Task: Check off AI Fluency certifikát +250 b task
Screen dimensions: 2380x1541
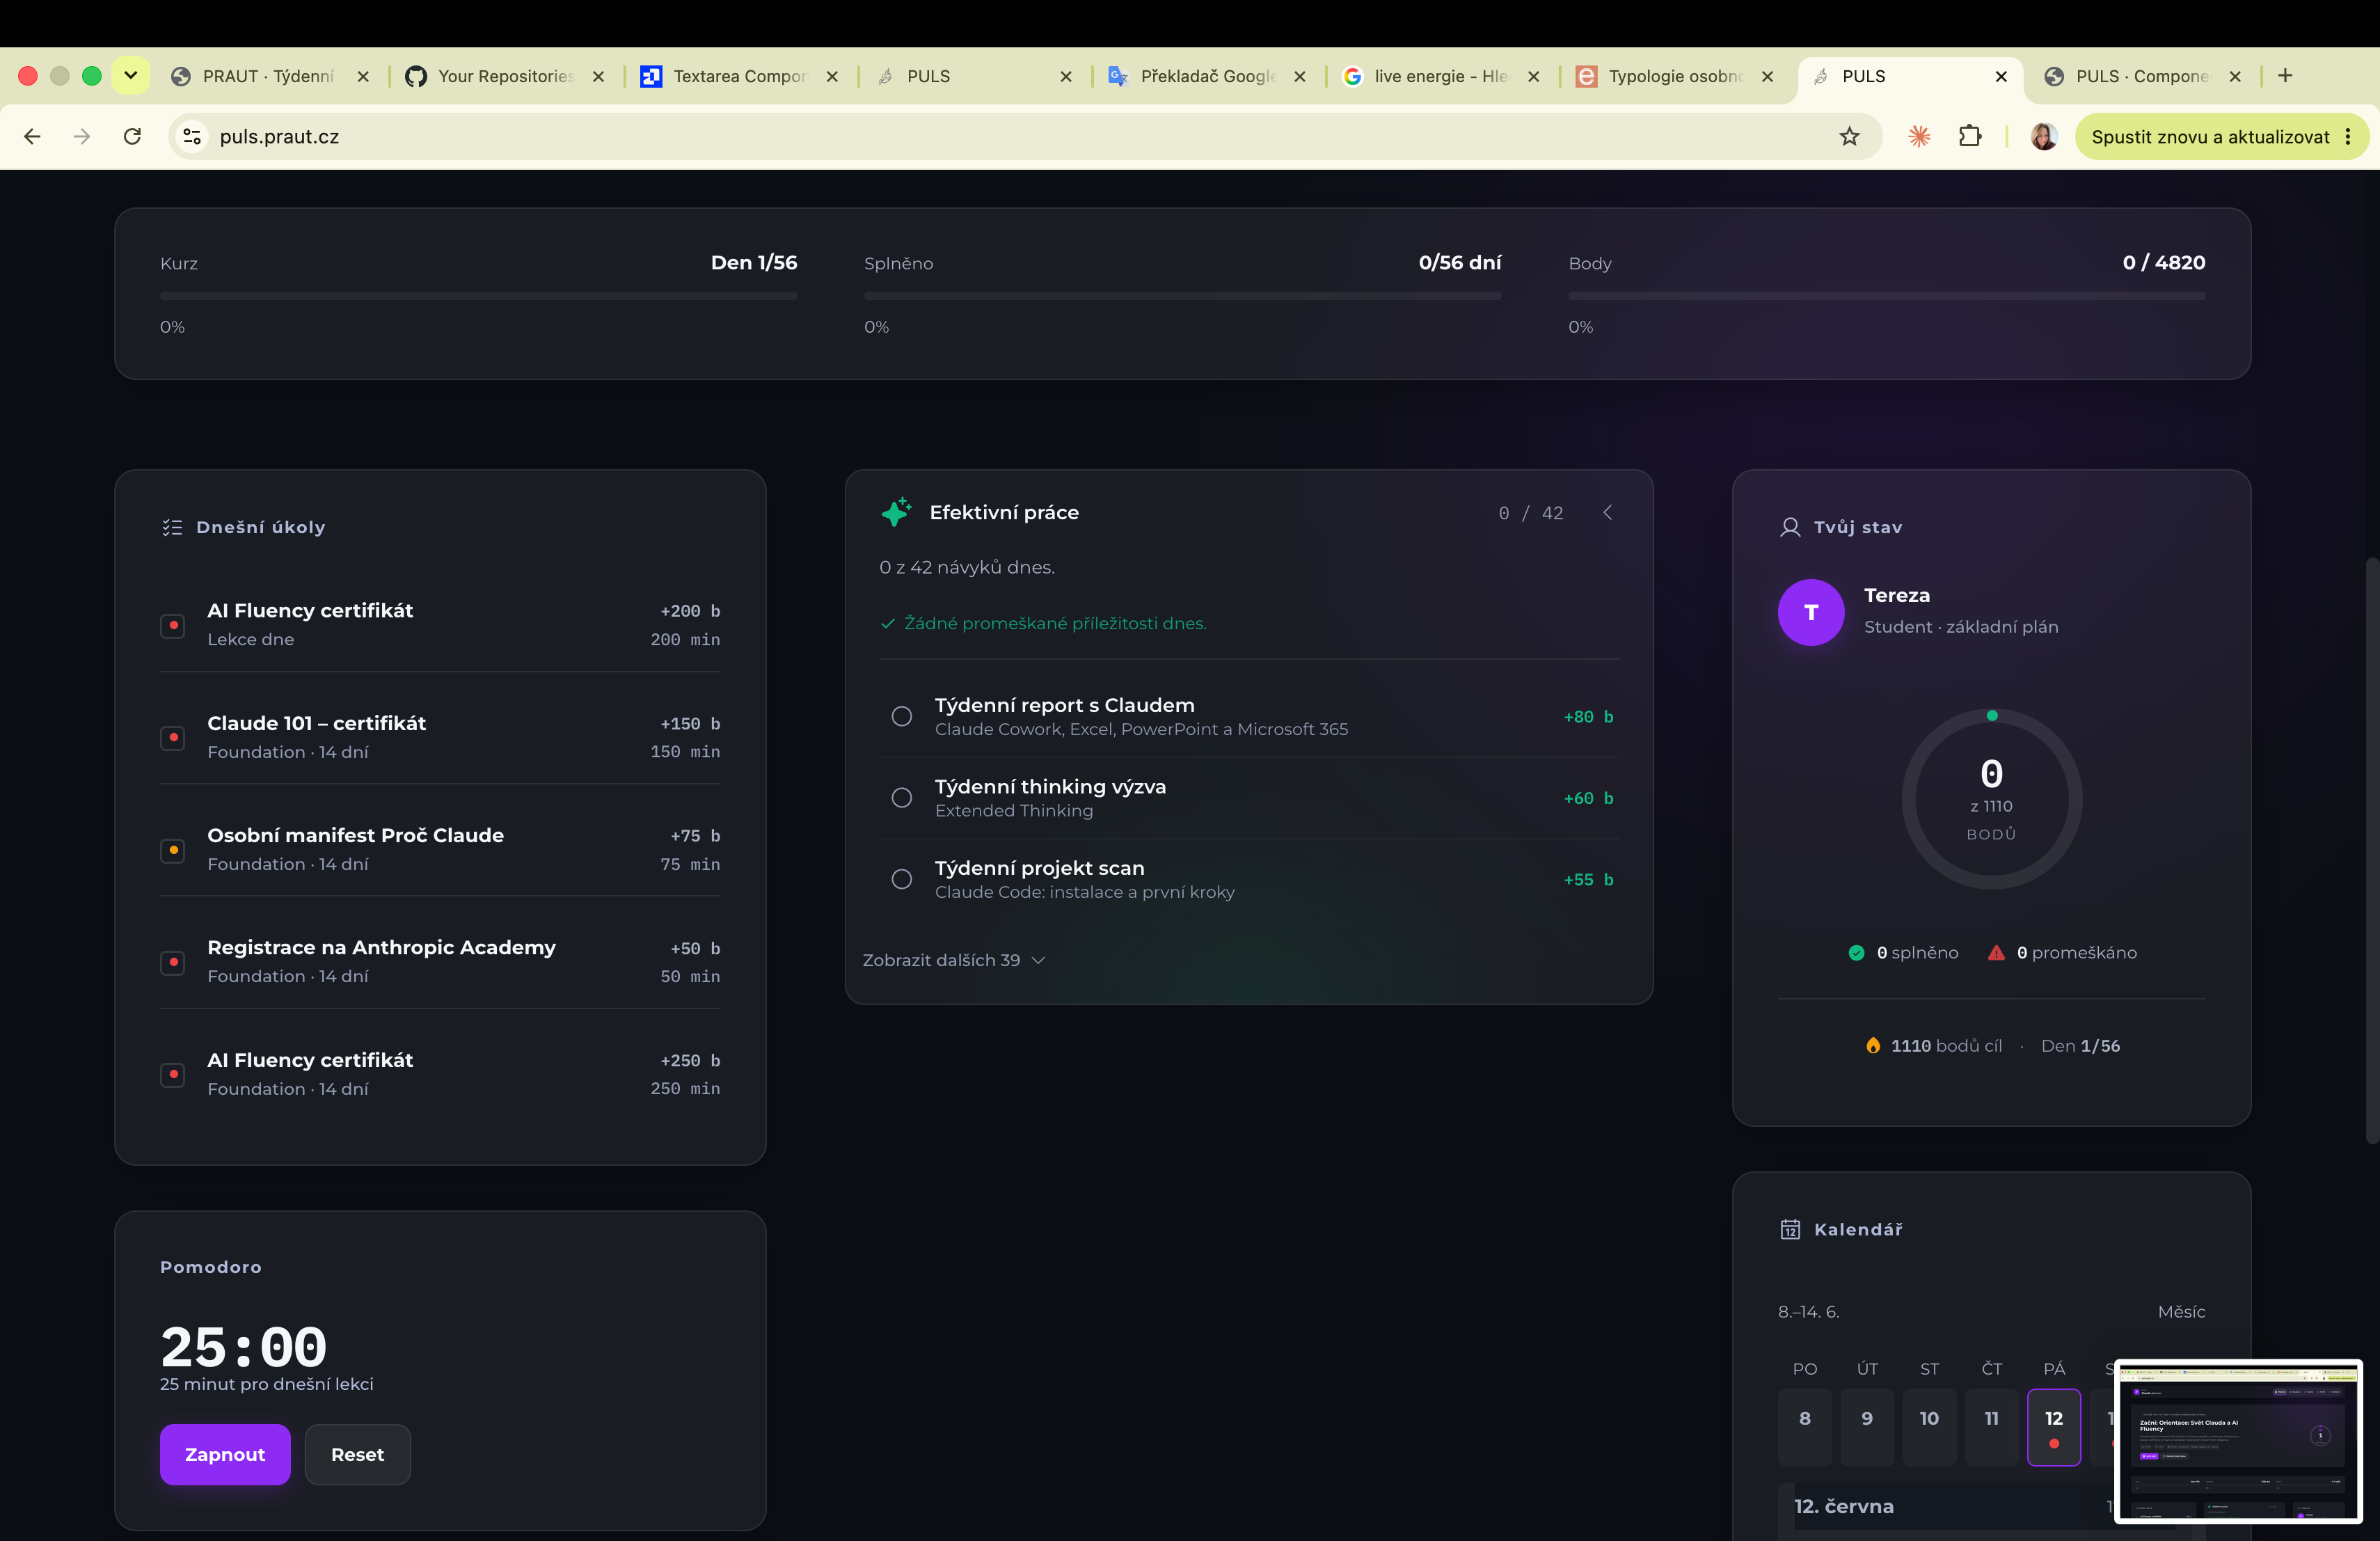Action: click(x=173, y=1075)
